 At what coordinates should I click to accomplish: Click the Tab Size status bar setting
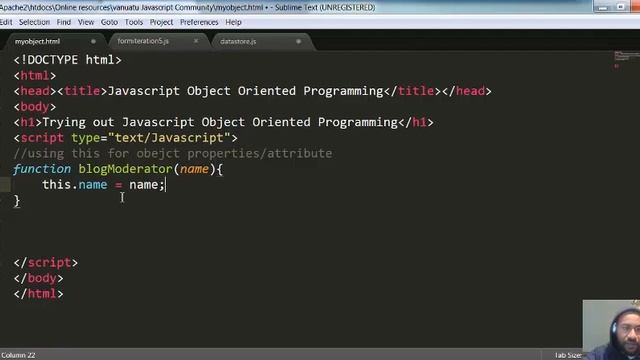click(x=568, y=355)
